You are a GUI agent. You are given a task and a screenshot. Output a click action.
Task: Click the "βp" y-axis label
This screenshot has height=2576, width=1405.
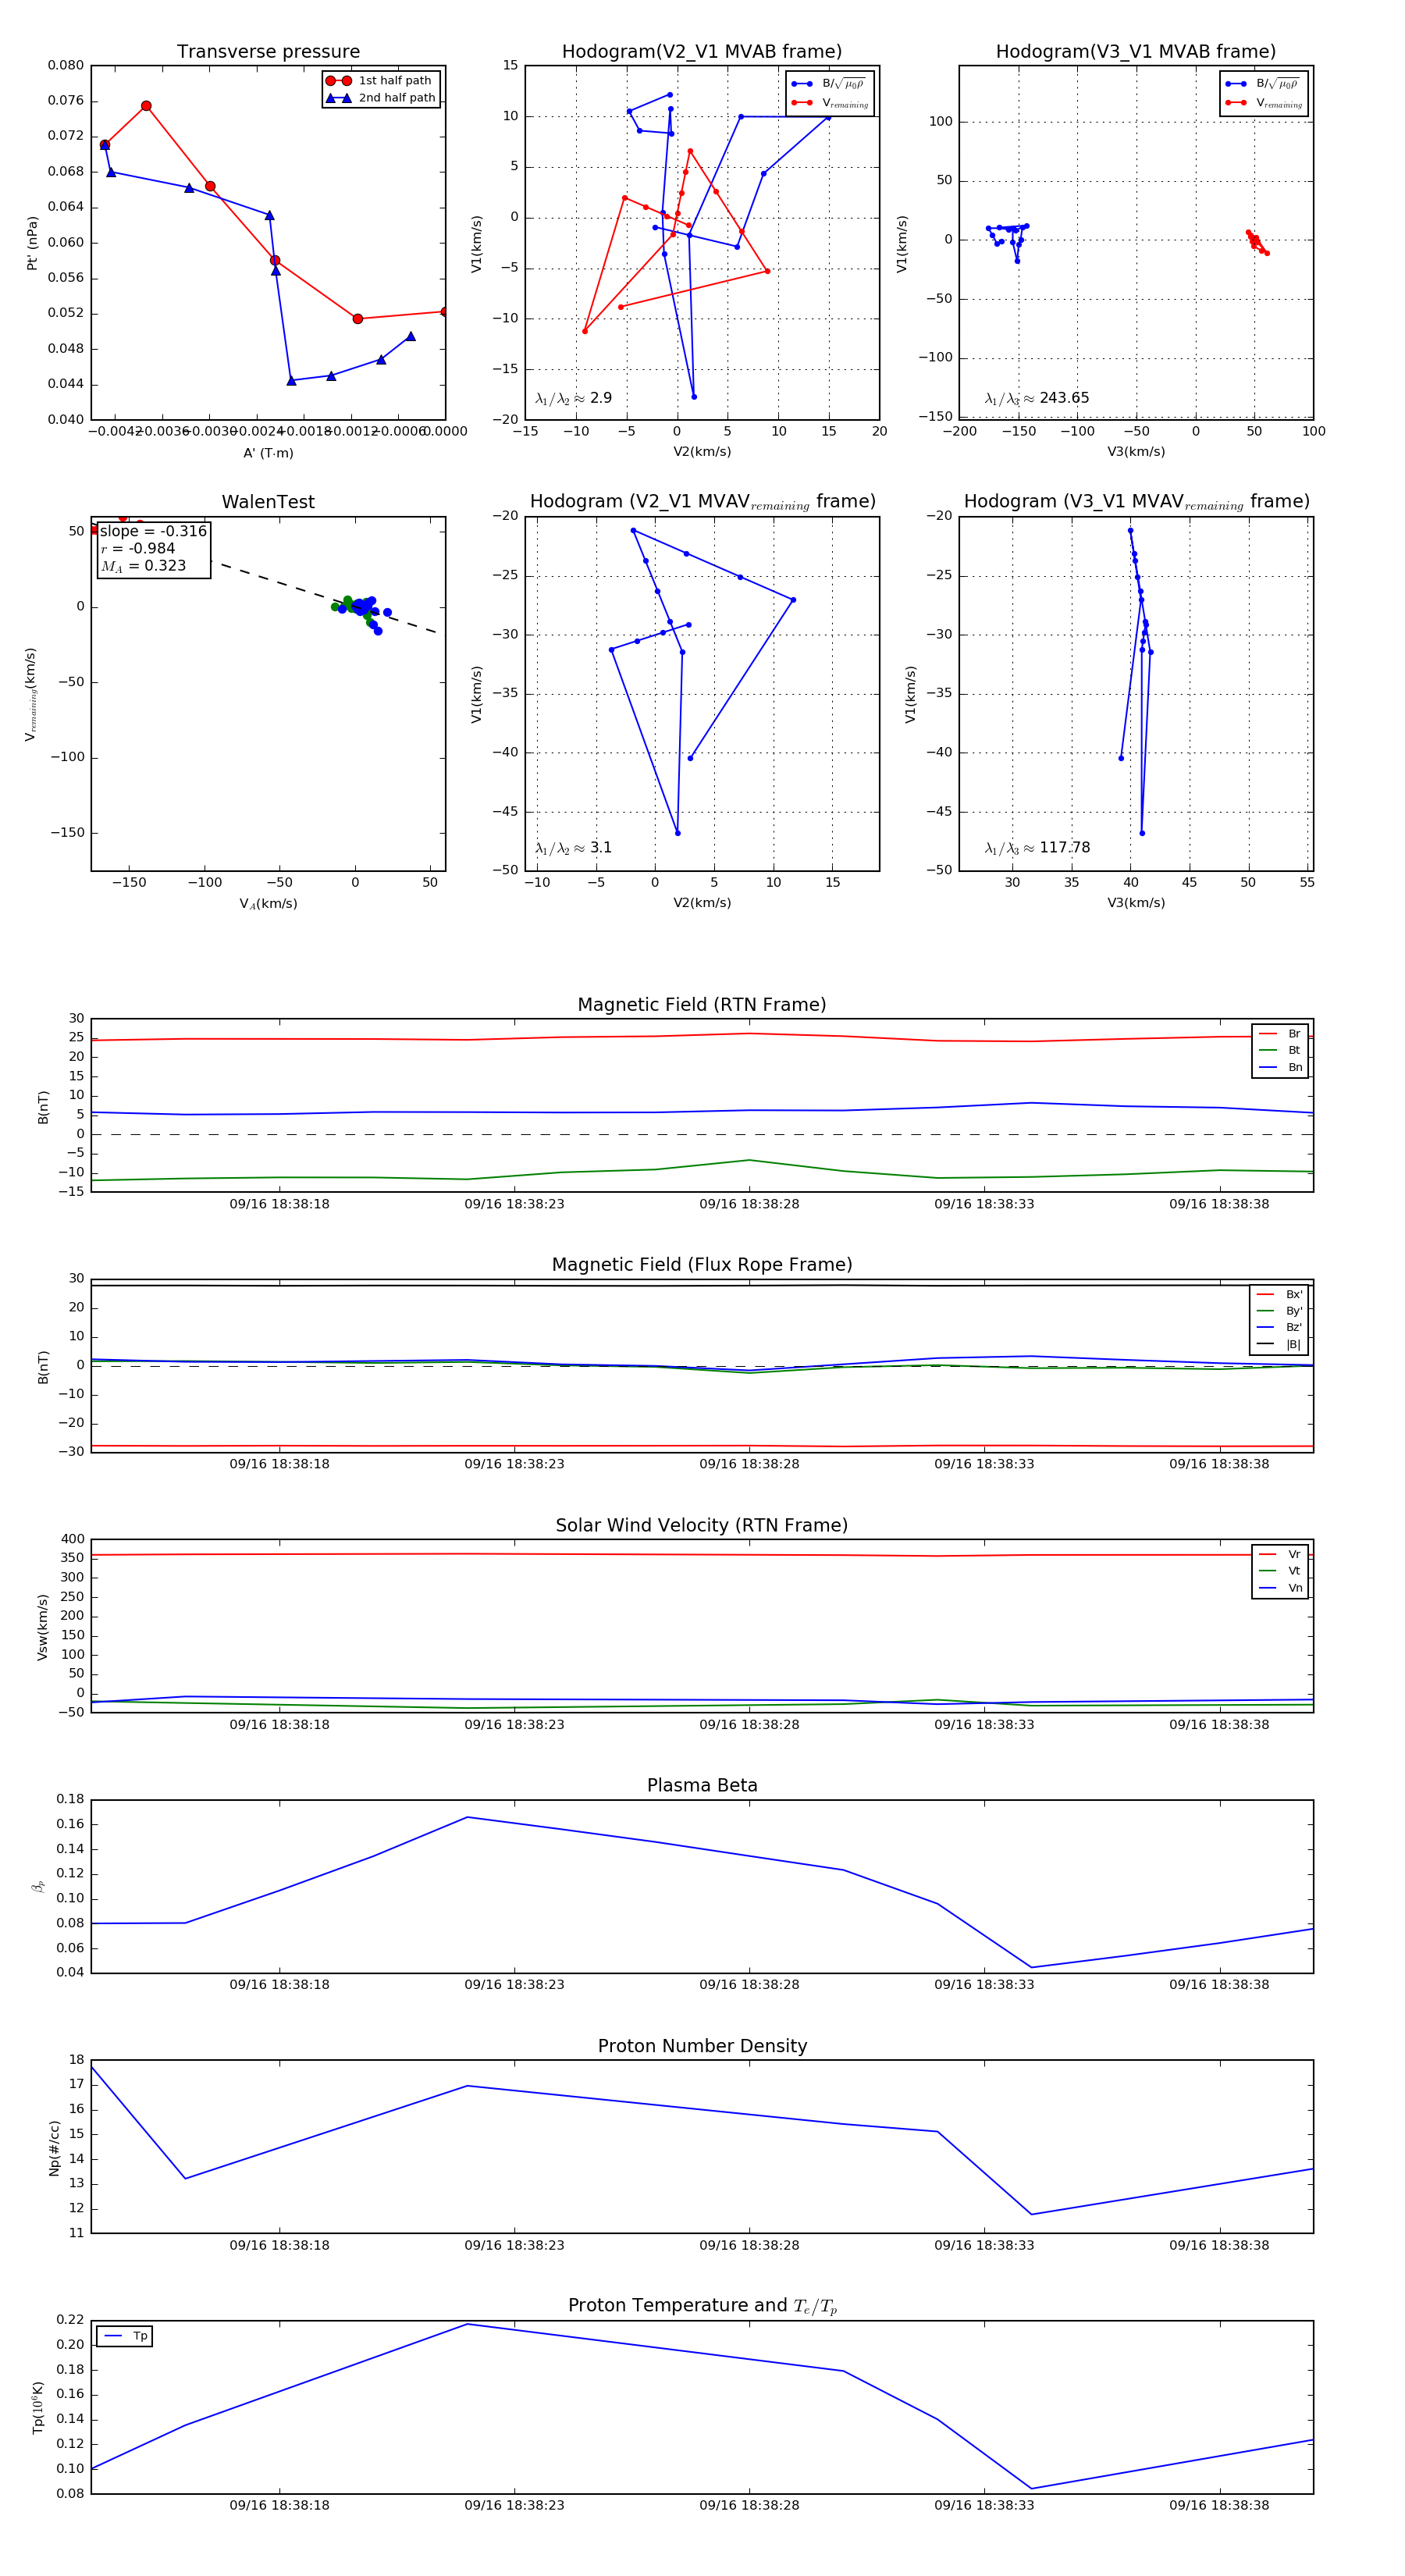click(x=38, y=1887)
